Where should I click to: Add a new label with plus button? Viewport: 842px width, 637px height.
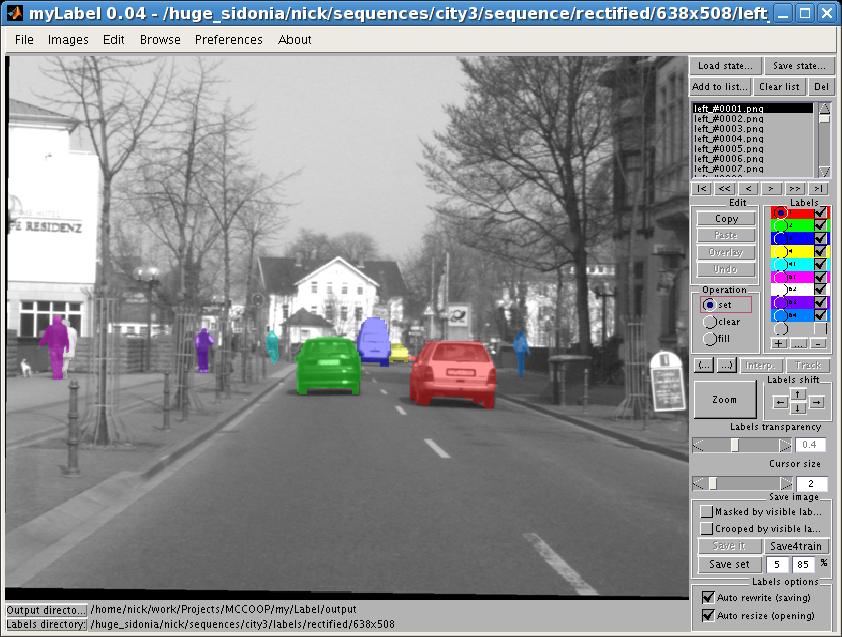click(x=779, y=343)
